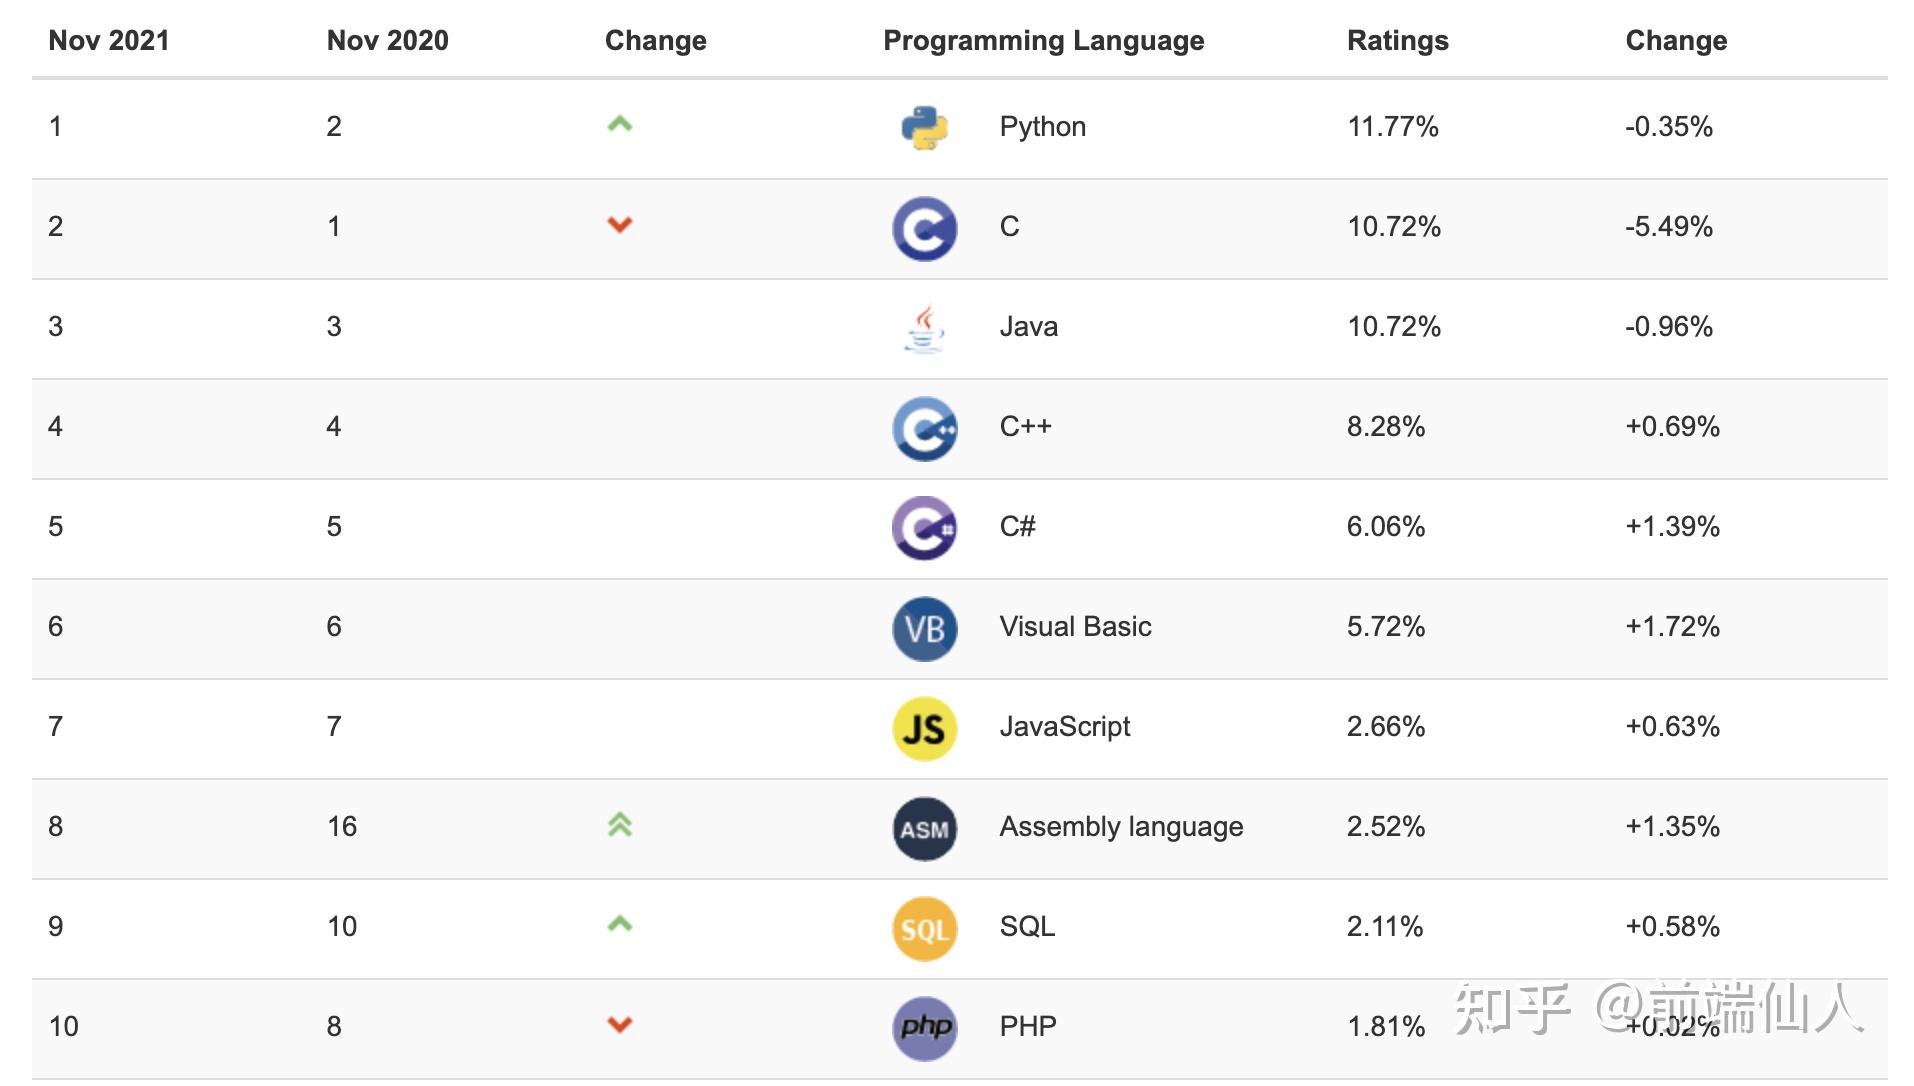This screenshot has width=1914, height=1086.
Task: Click the purple PHP icon
Action: click(x=924, y=1027)
